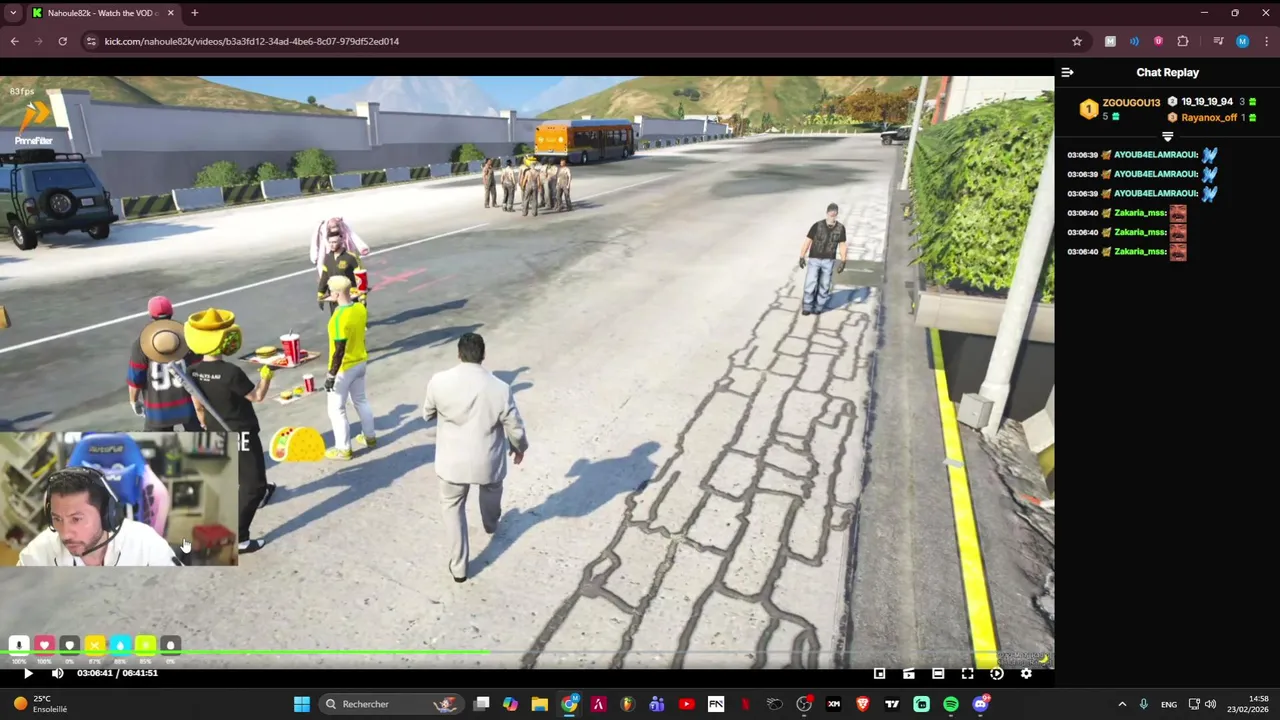Toggle mini player mode in the video controls

880,674
